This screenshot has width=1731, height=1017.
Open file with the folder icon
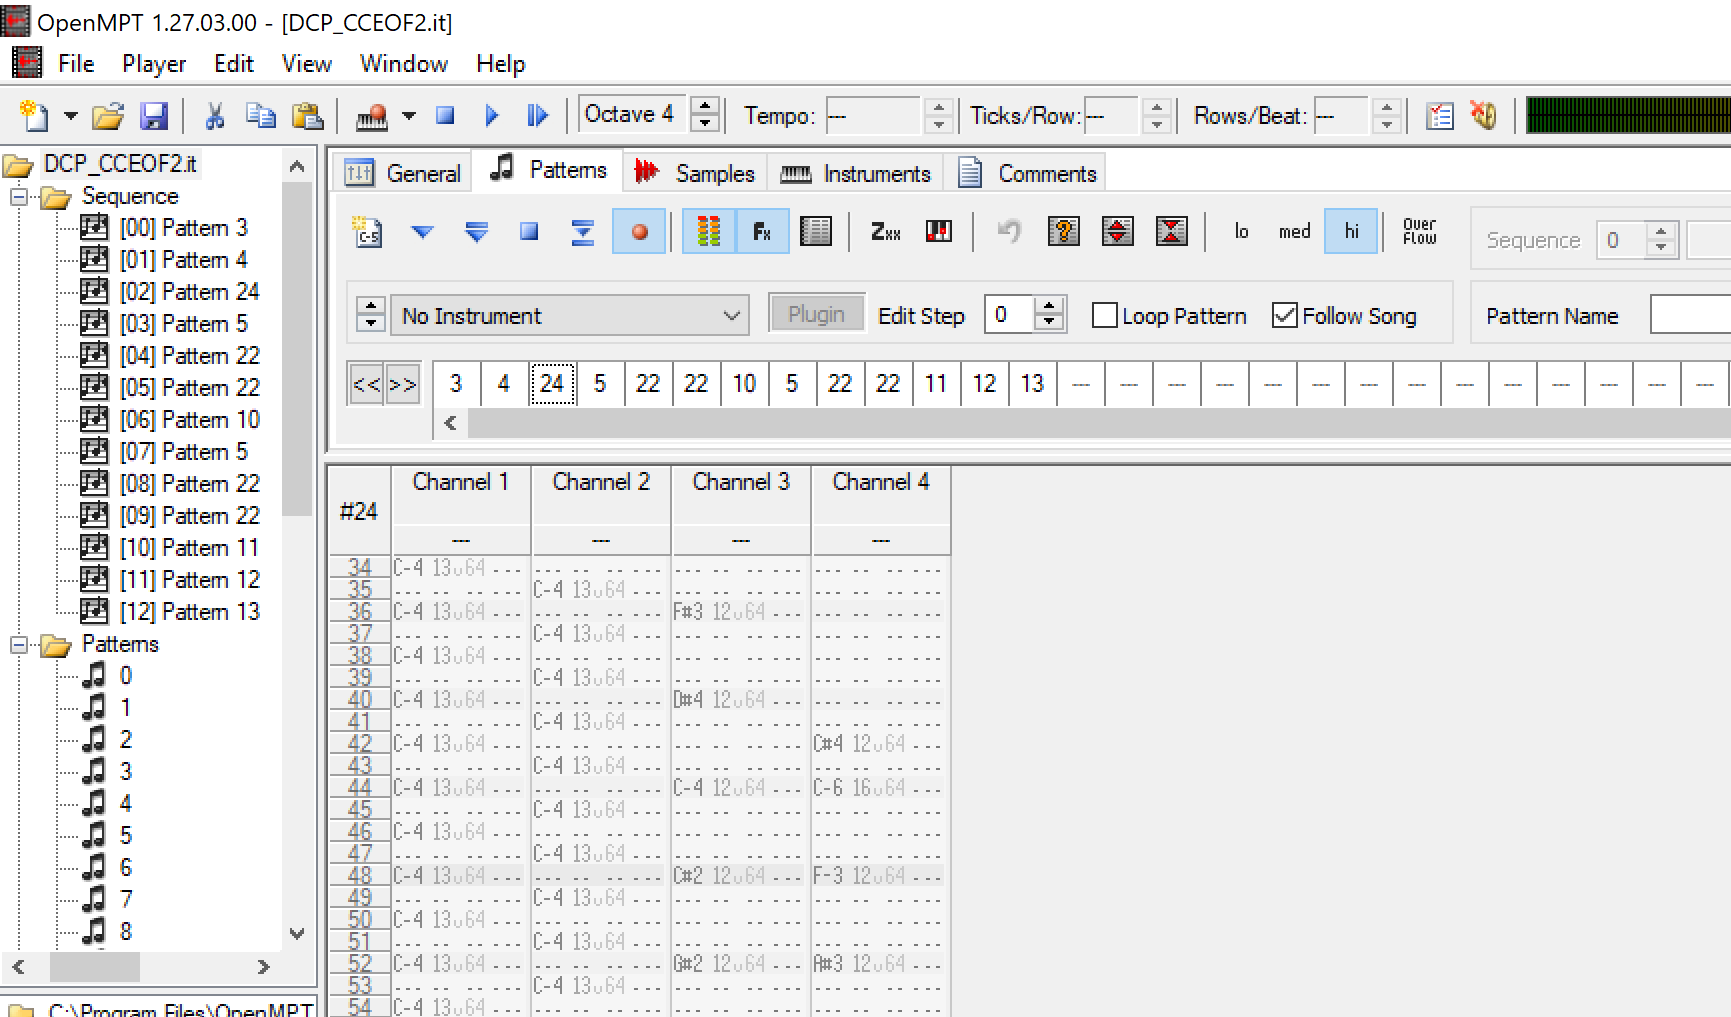(108, 116)
